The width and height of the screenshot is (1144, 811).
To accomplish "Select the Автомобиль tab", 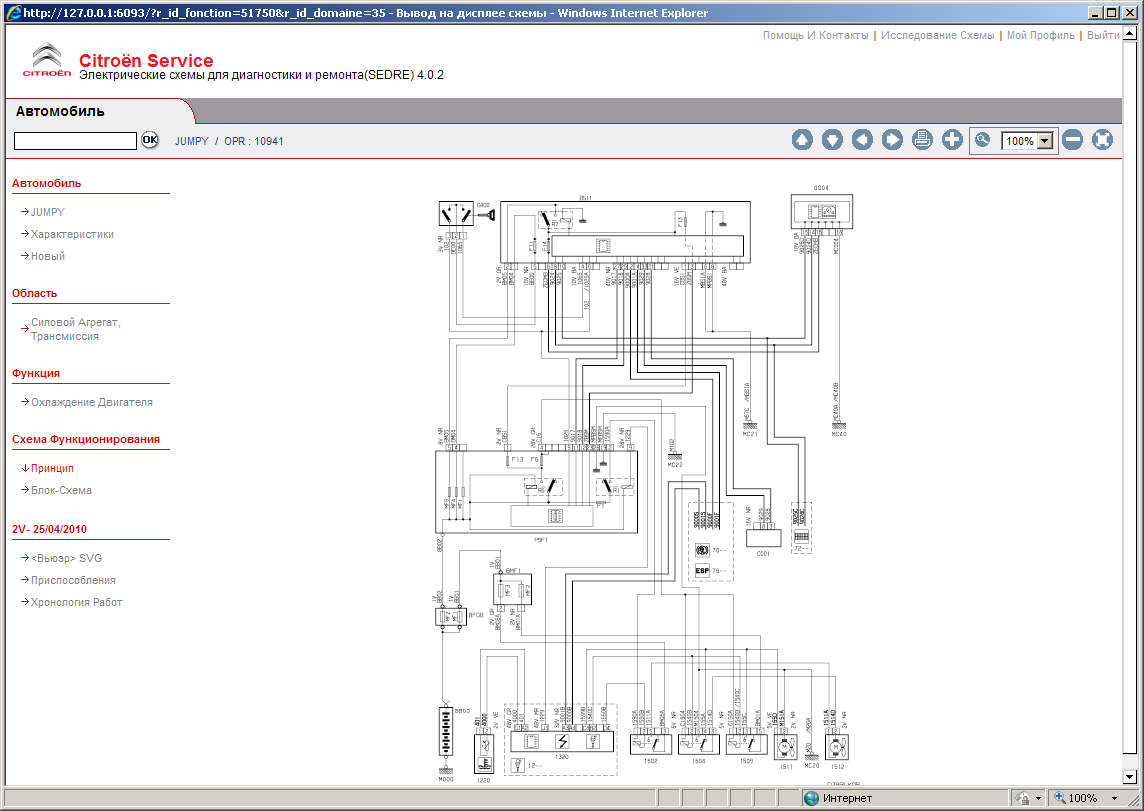I will tap(60, 112).
